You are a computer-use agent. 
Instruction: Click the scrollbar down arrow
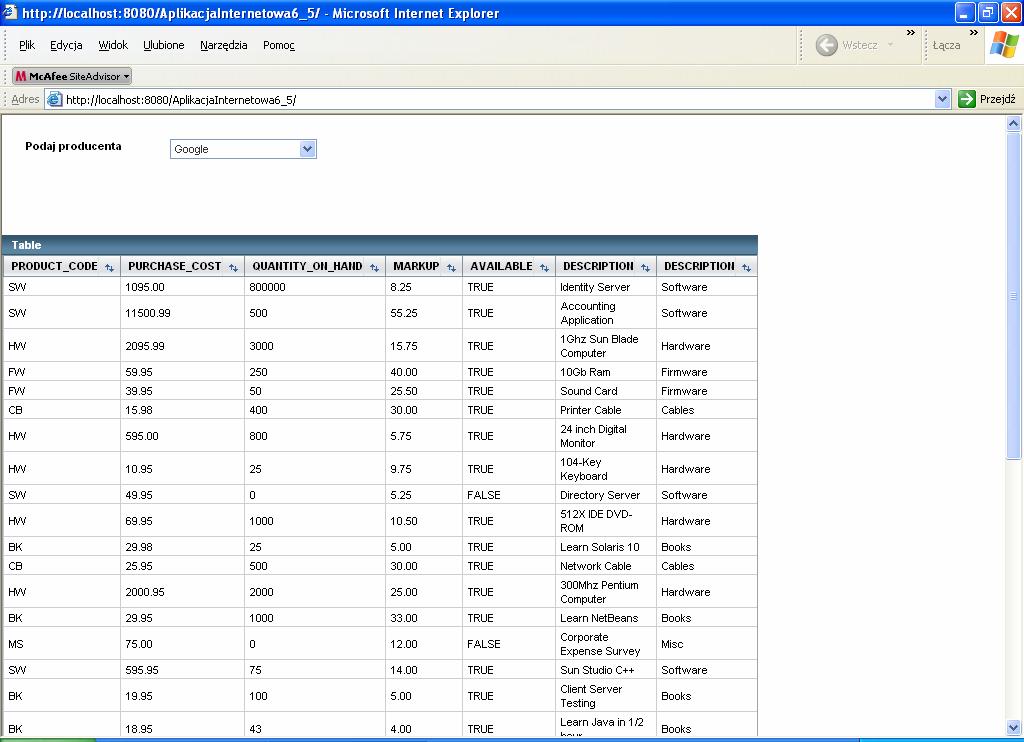1014,727
